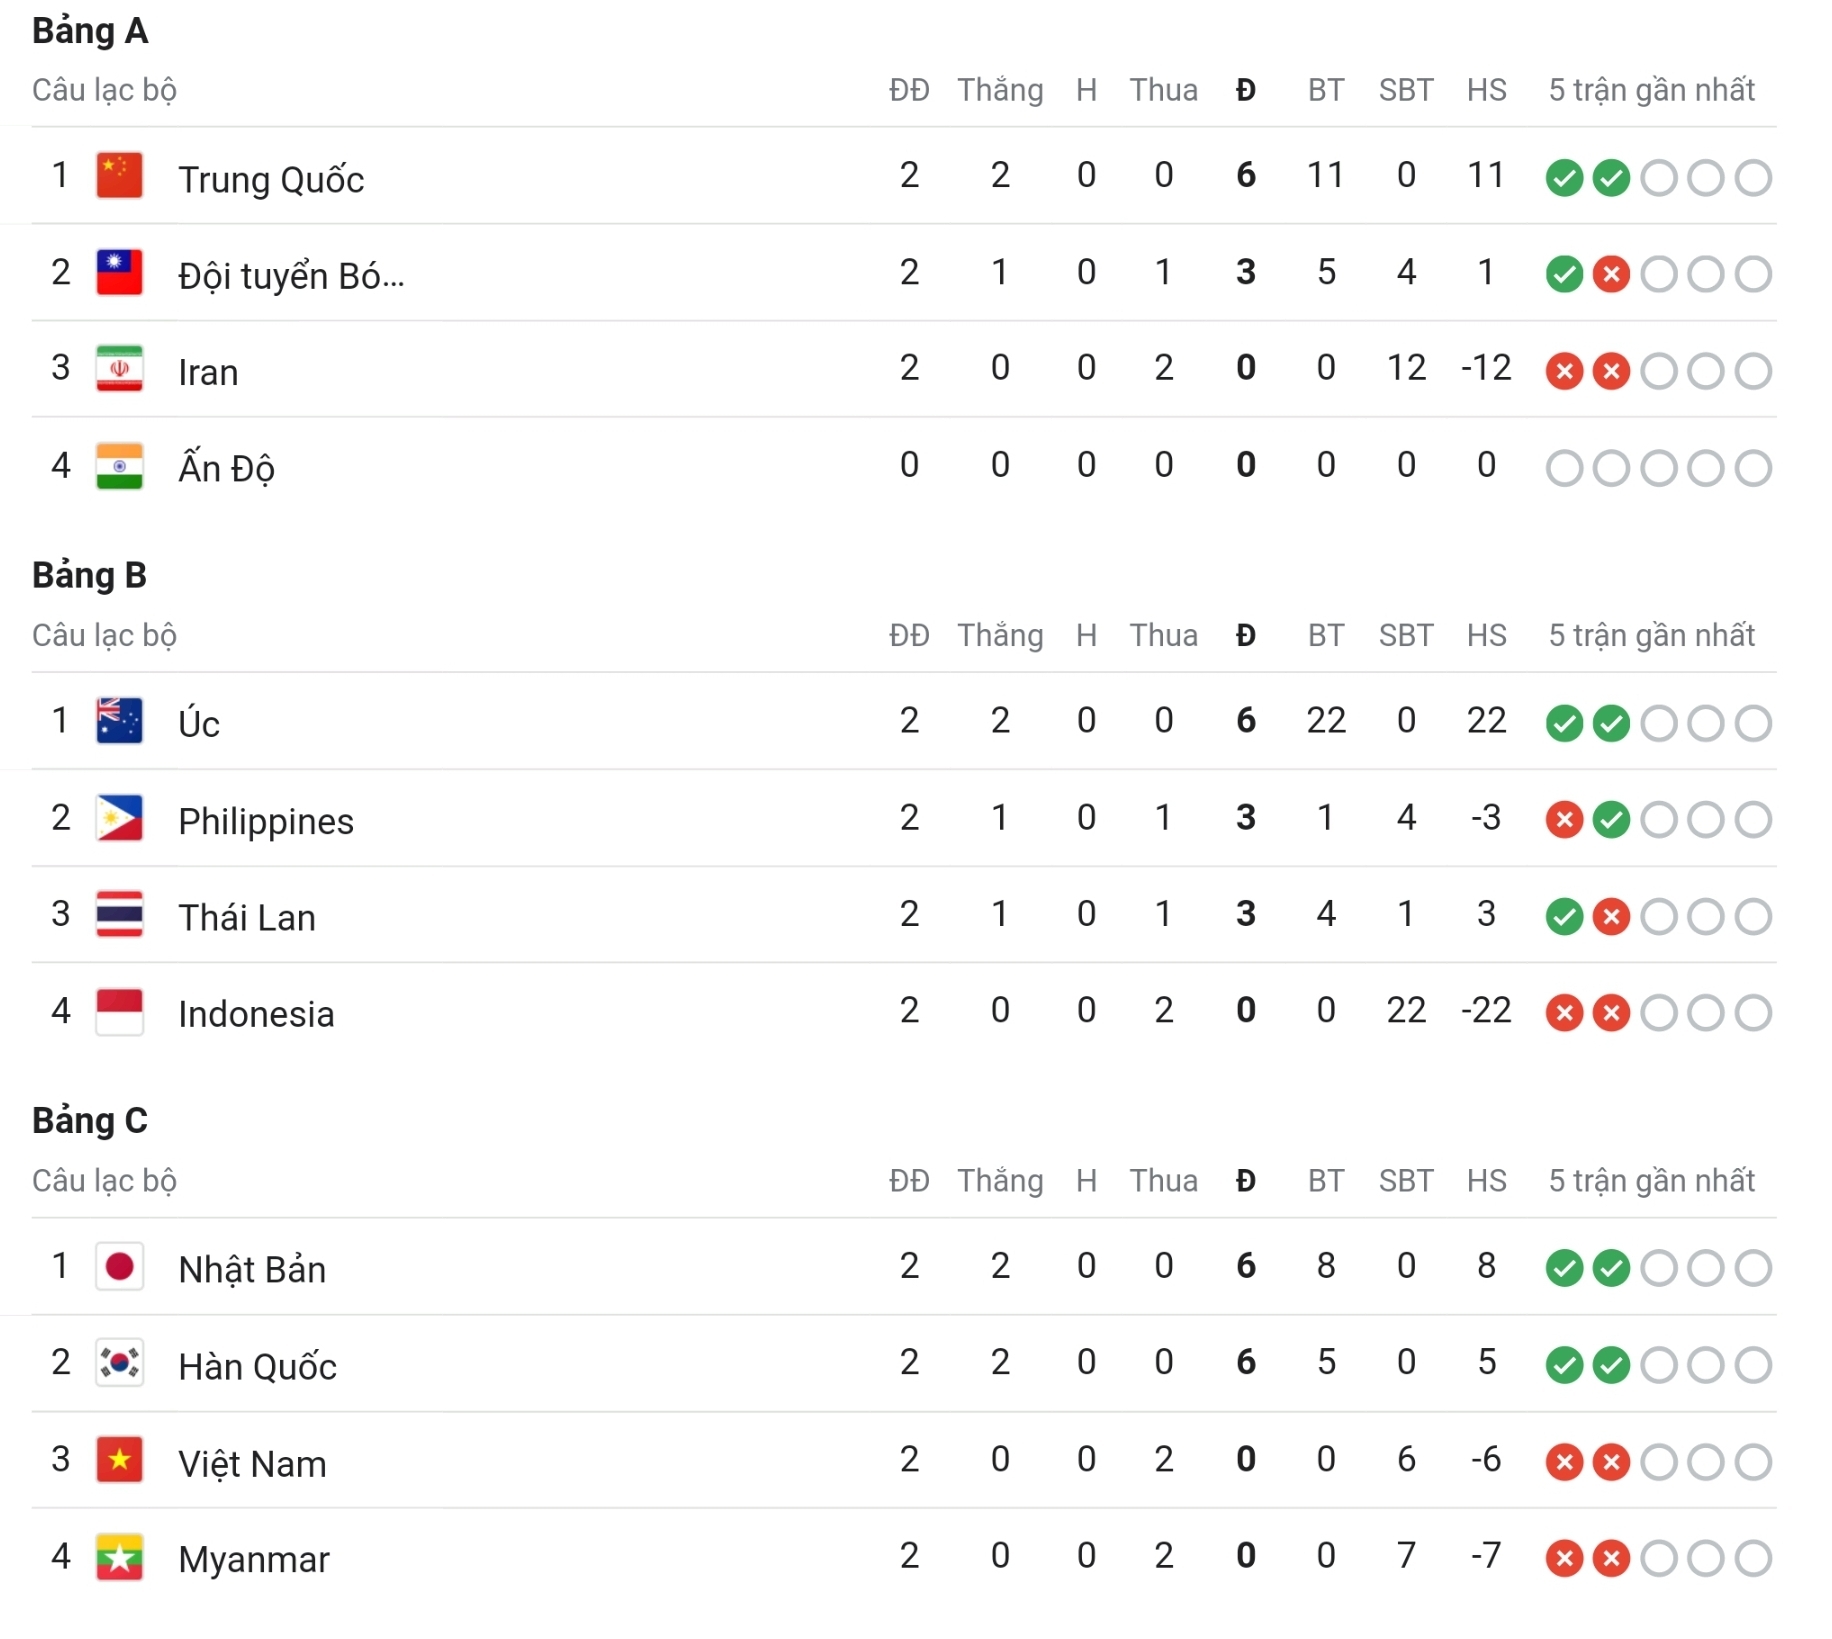Viewport: 1832px width, 1639px height.
Task: Click the Australia flag next to Úc
Action: (119, 721)
